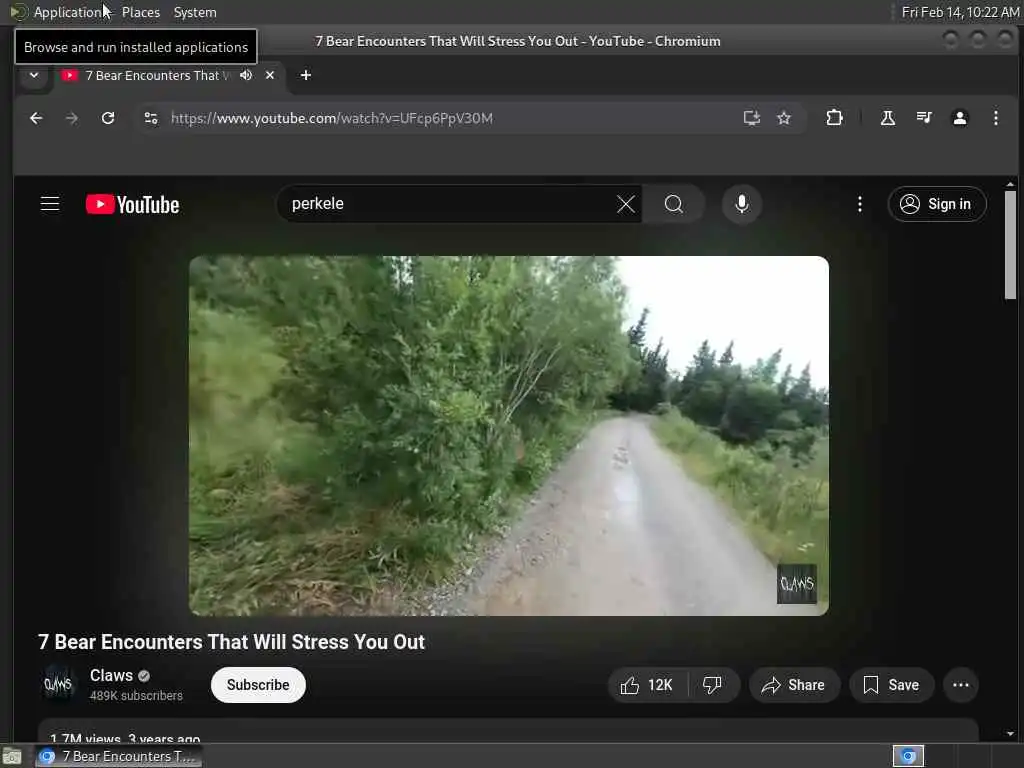View site information icon in address bar
This screenshot has height=768, width=1024.
point(151,118)
